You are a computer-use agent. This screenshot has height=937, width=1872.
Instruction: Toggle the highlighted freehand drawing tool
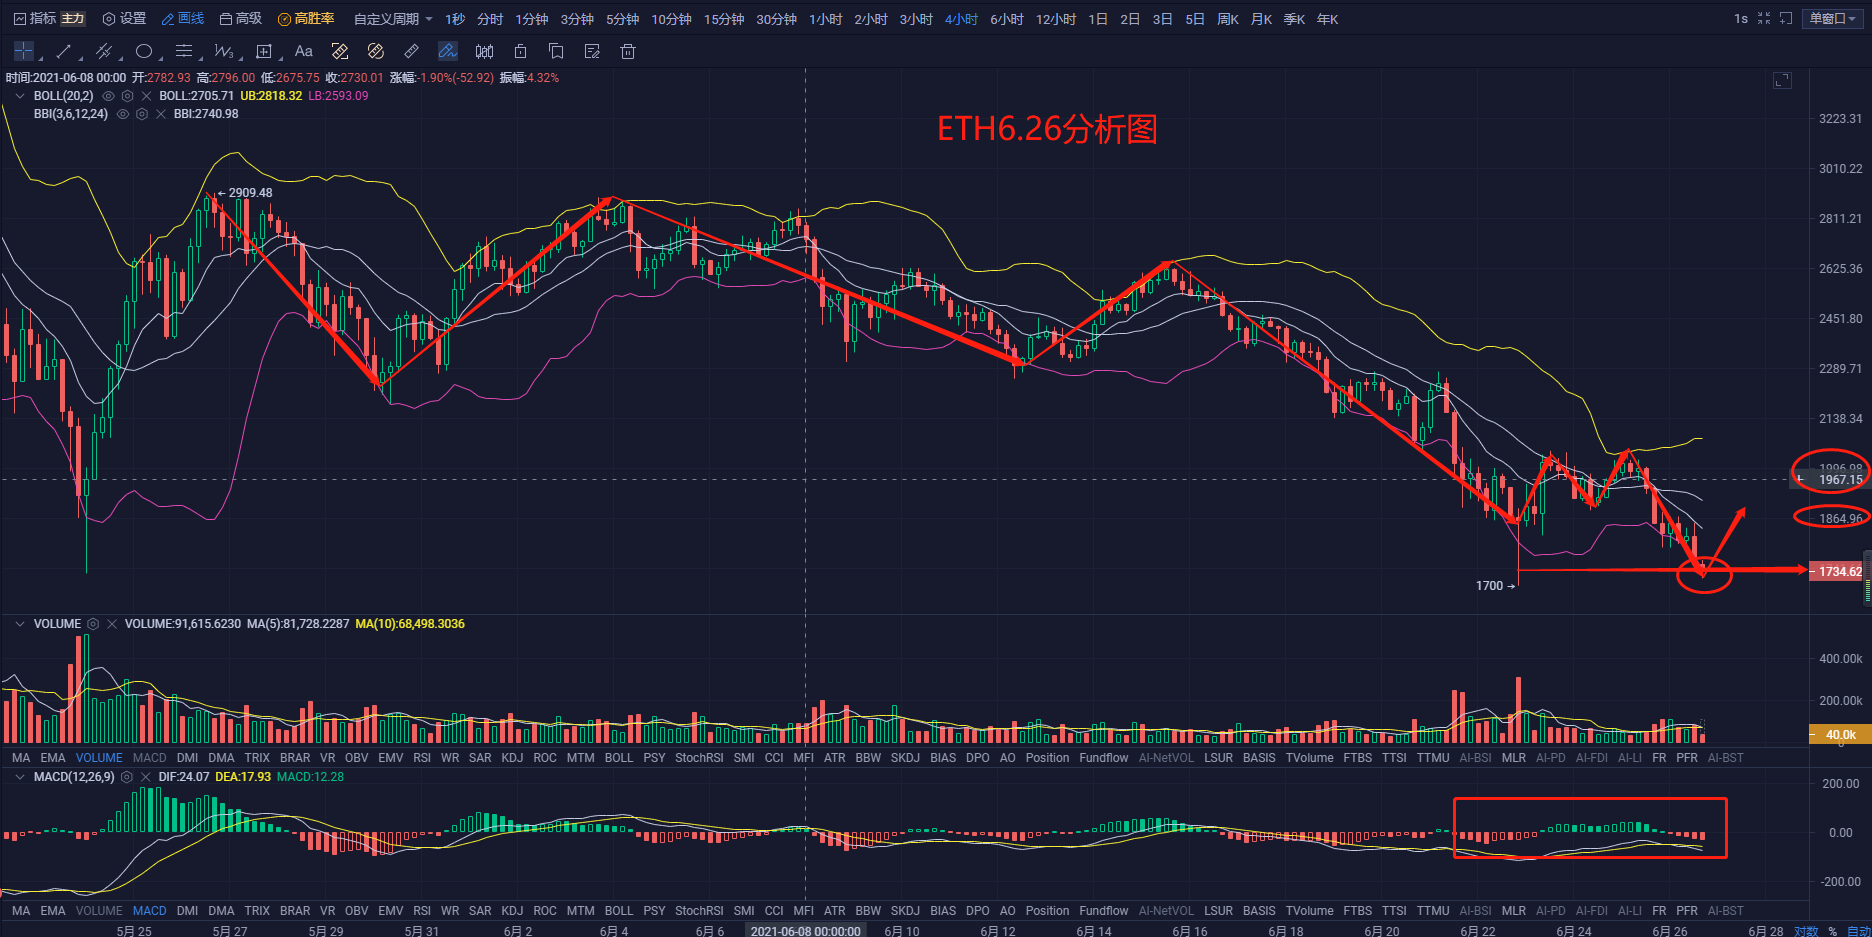tap(447, 51)
